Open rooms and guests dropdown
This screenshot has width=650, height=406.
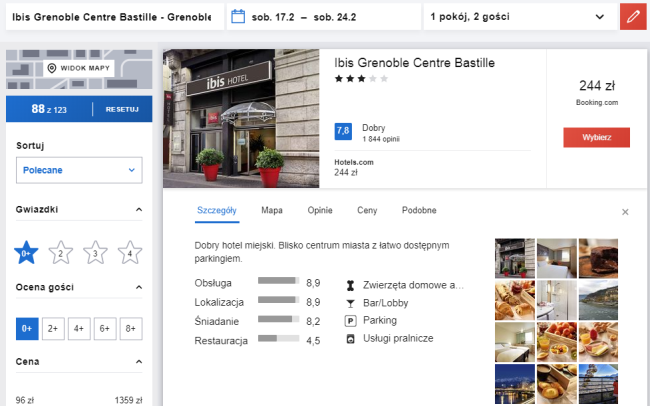point(517,17)
